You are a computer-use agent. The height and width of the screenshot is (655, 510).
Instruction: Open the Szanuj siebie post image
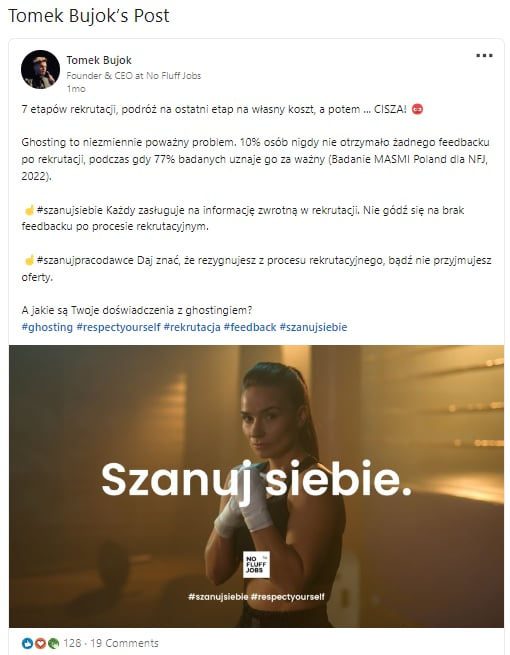pyautogui.click(x=256, y=486)
